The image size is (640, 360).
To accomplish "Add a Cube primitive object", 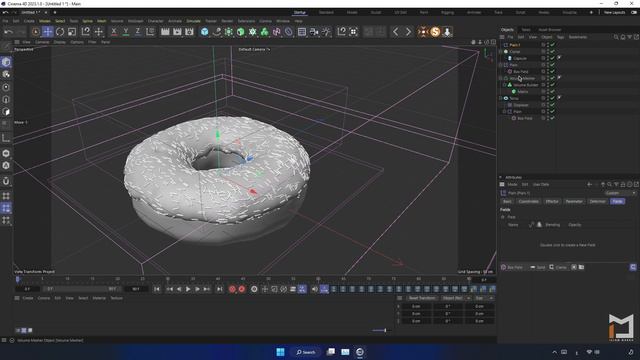I will [x=204, y=32].
